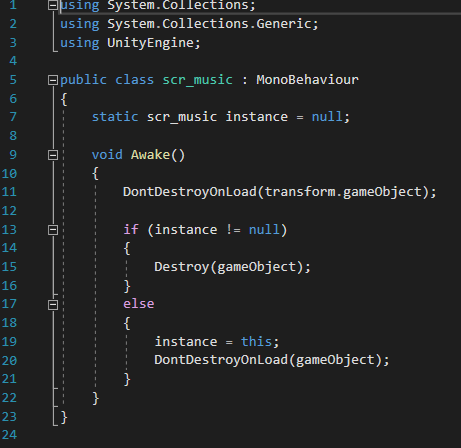Place cursor on MonoBehaviour class name

[307, 80]
